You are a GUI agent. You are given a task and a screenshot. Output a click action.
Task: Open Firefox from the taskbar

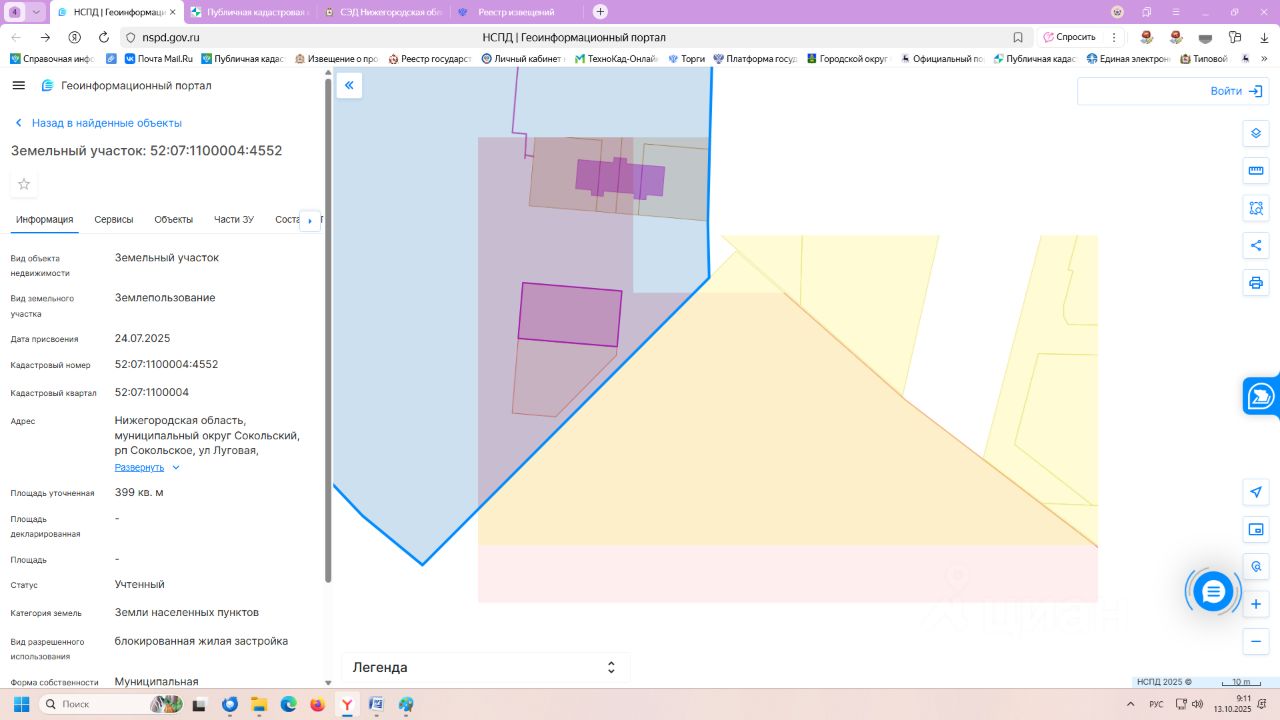[x=318, y=704]
